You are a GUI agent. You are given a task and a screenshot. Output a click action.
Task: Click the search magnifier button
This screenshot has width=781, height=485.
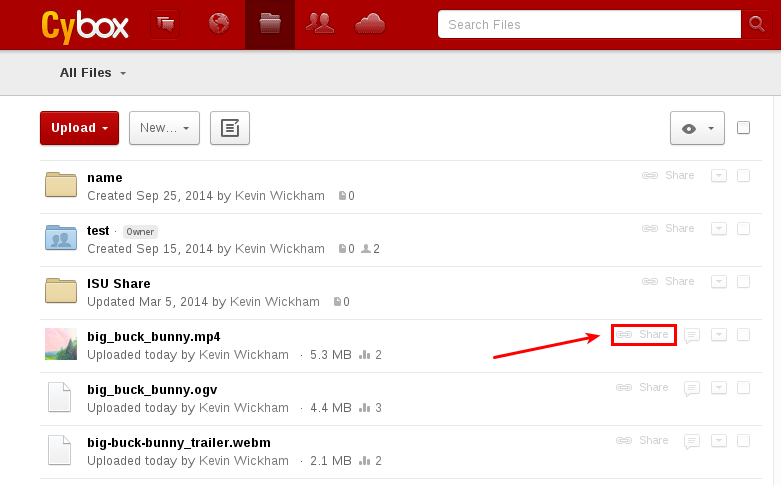pos(756,24)
